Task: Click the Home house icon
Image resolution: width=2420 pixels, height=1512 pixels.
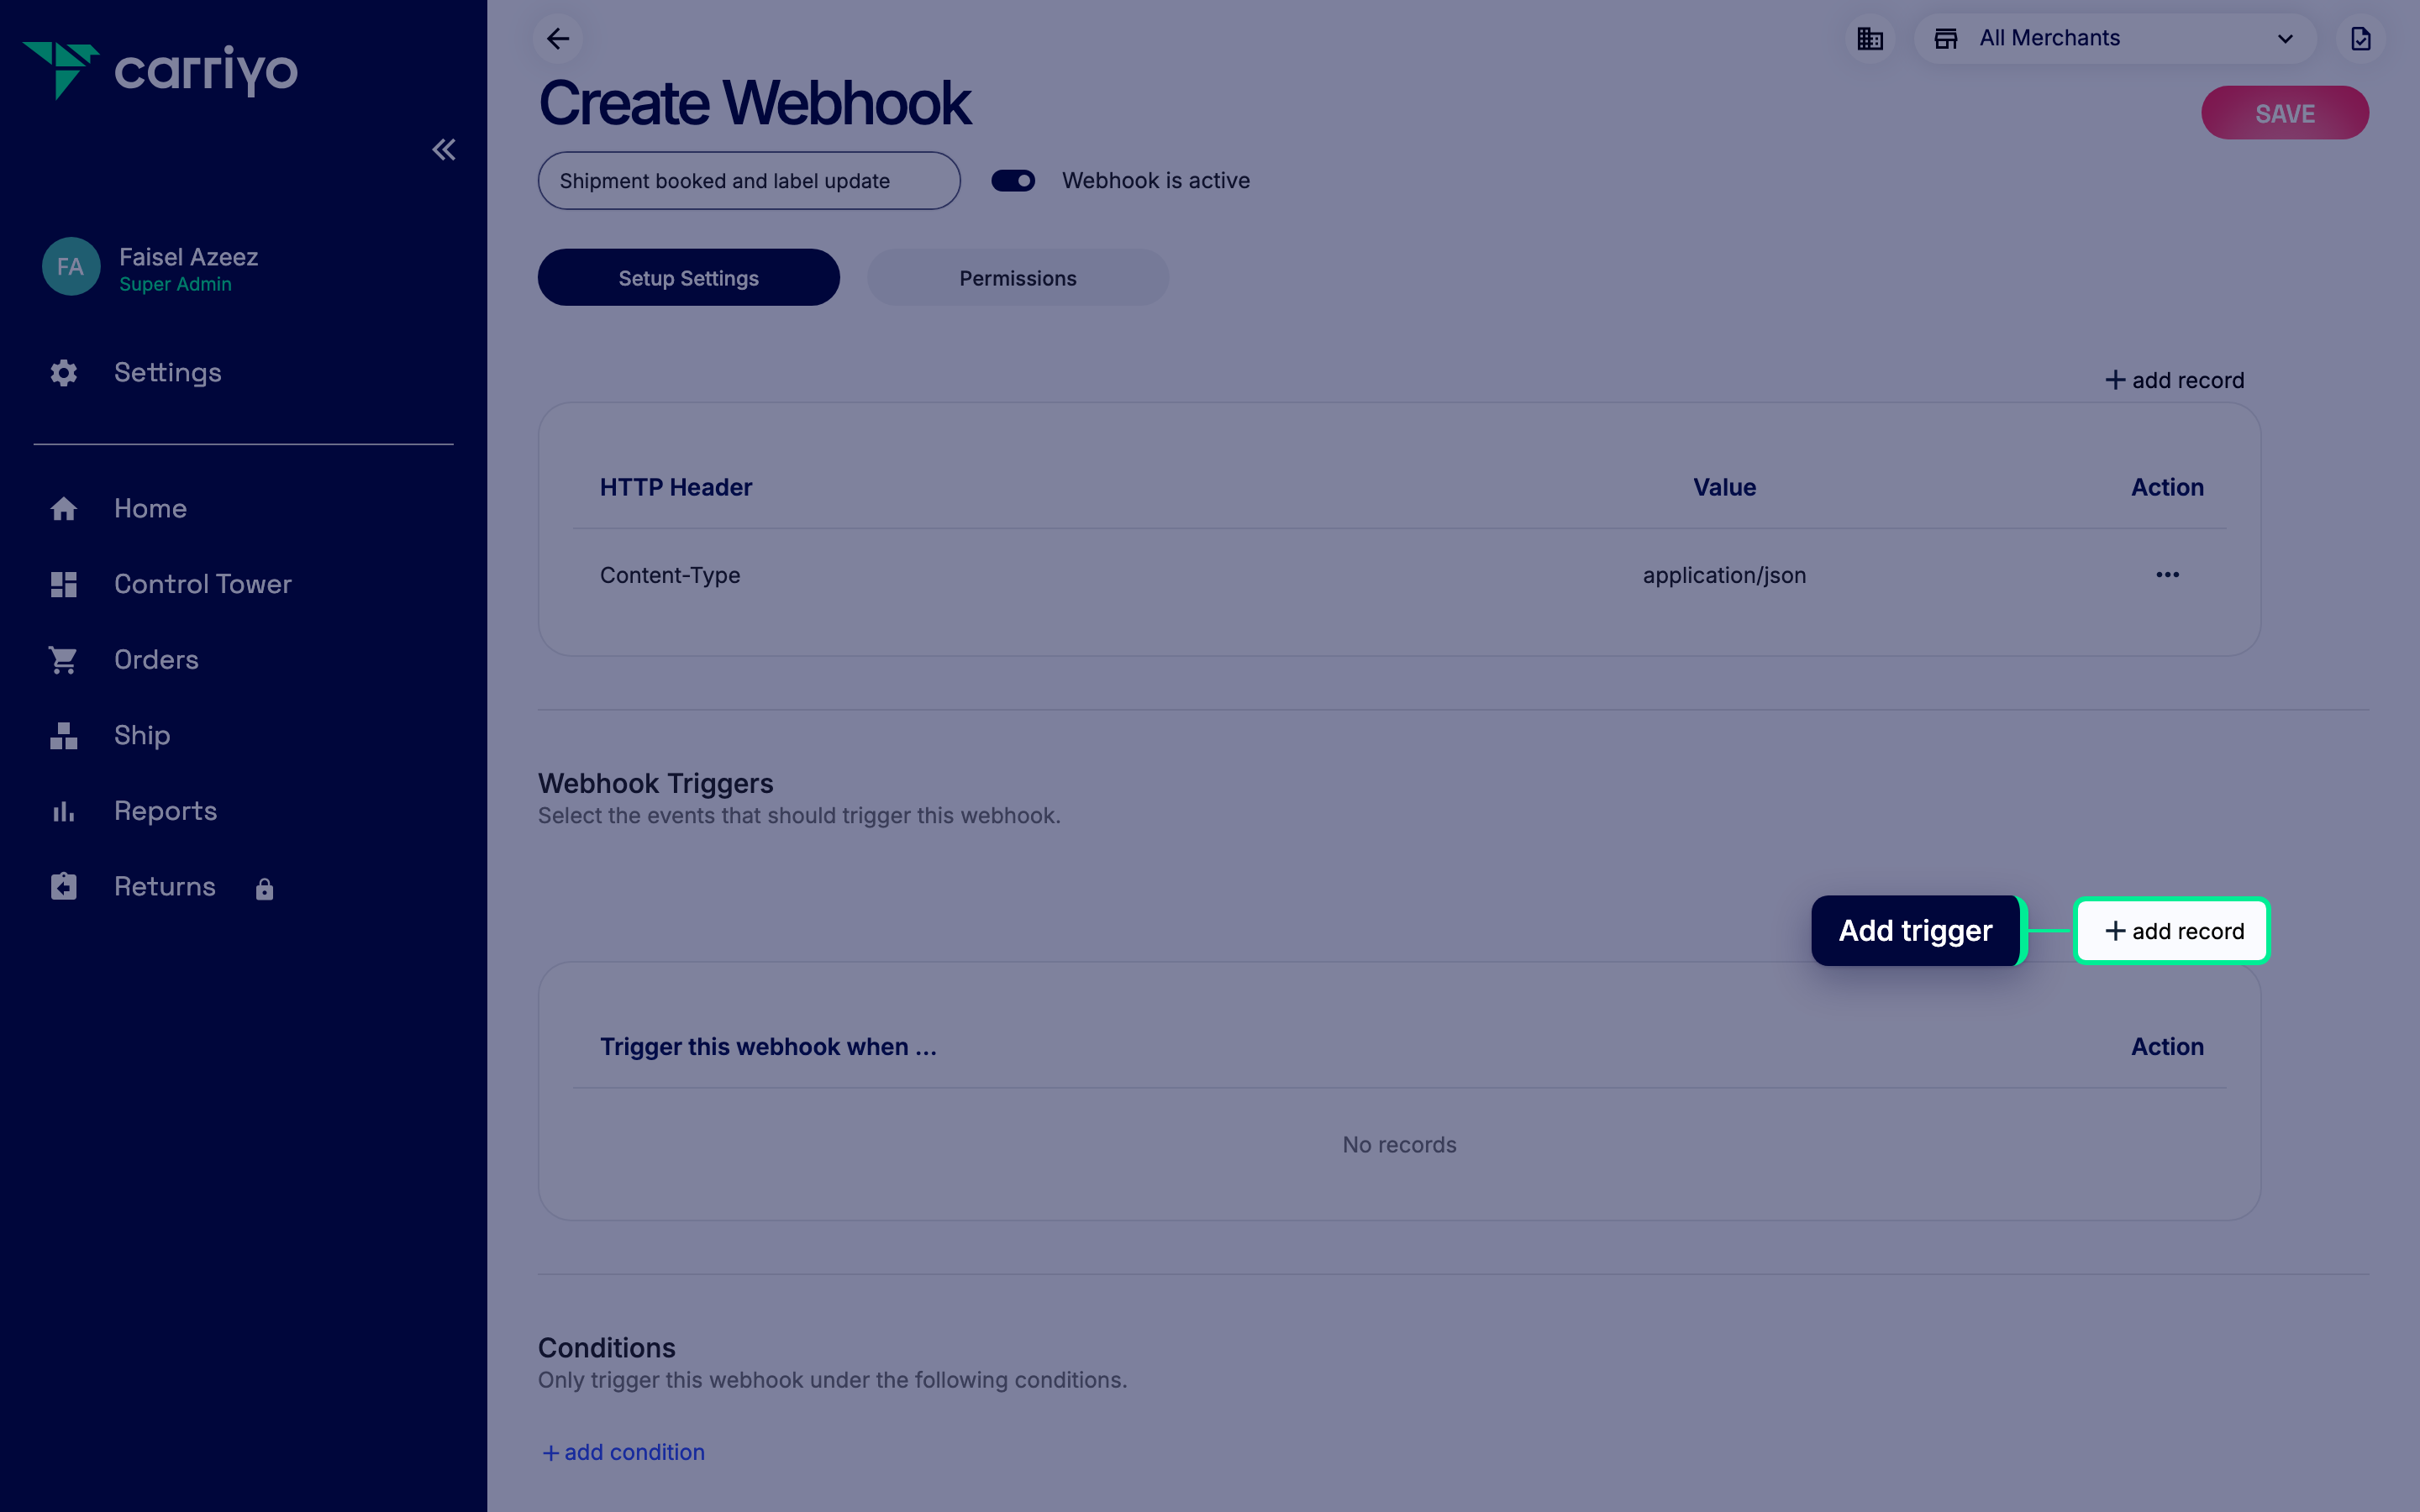Action: pos(64,509)
